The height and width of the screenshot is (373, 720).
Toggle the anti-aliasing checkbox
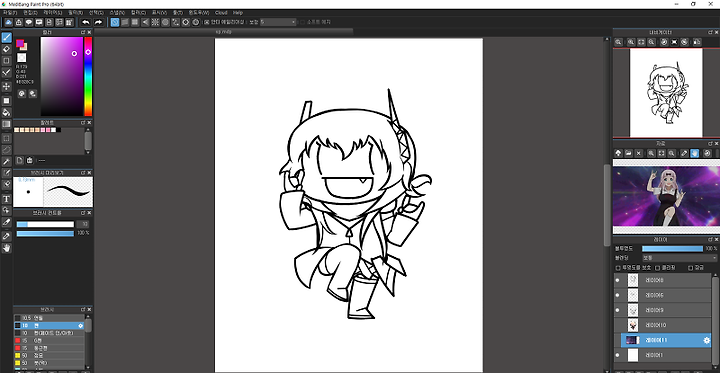pos(207,22)
